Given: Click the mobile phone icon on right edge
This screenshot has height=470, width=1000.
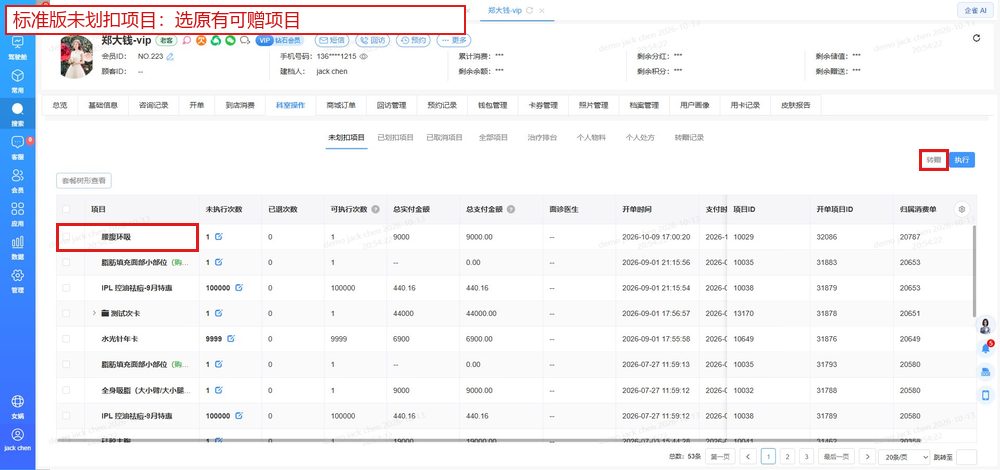Looking at the screenshot, I should click(986, 395).
